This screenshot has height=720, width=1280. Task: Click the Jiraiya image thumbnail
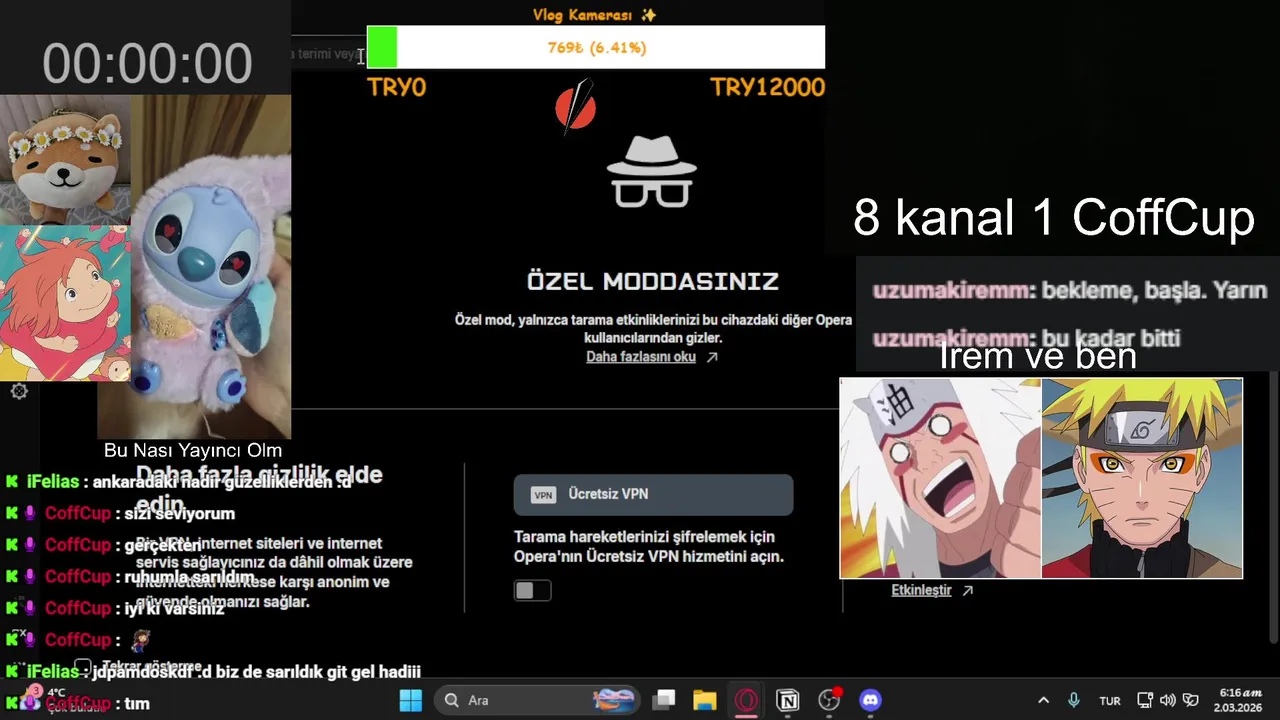tap(940, 478)
